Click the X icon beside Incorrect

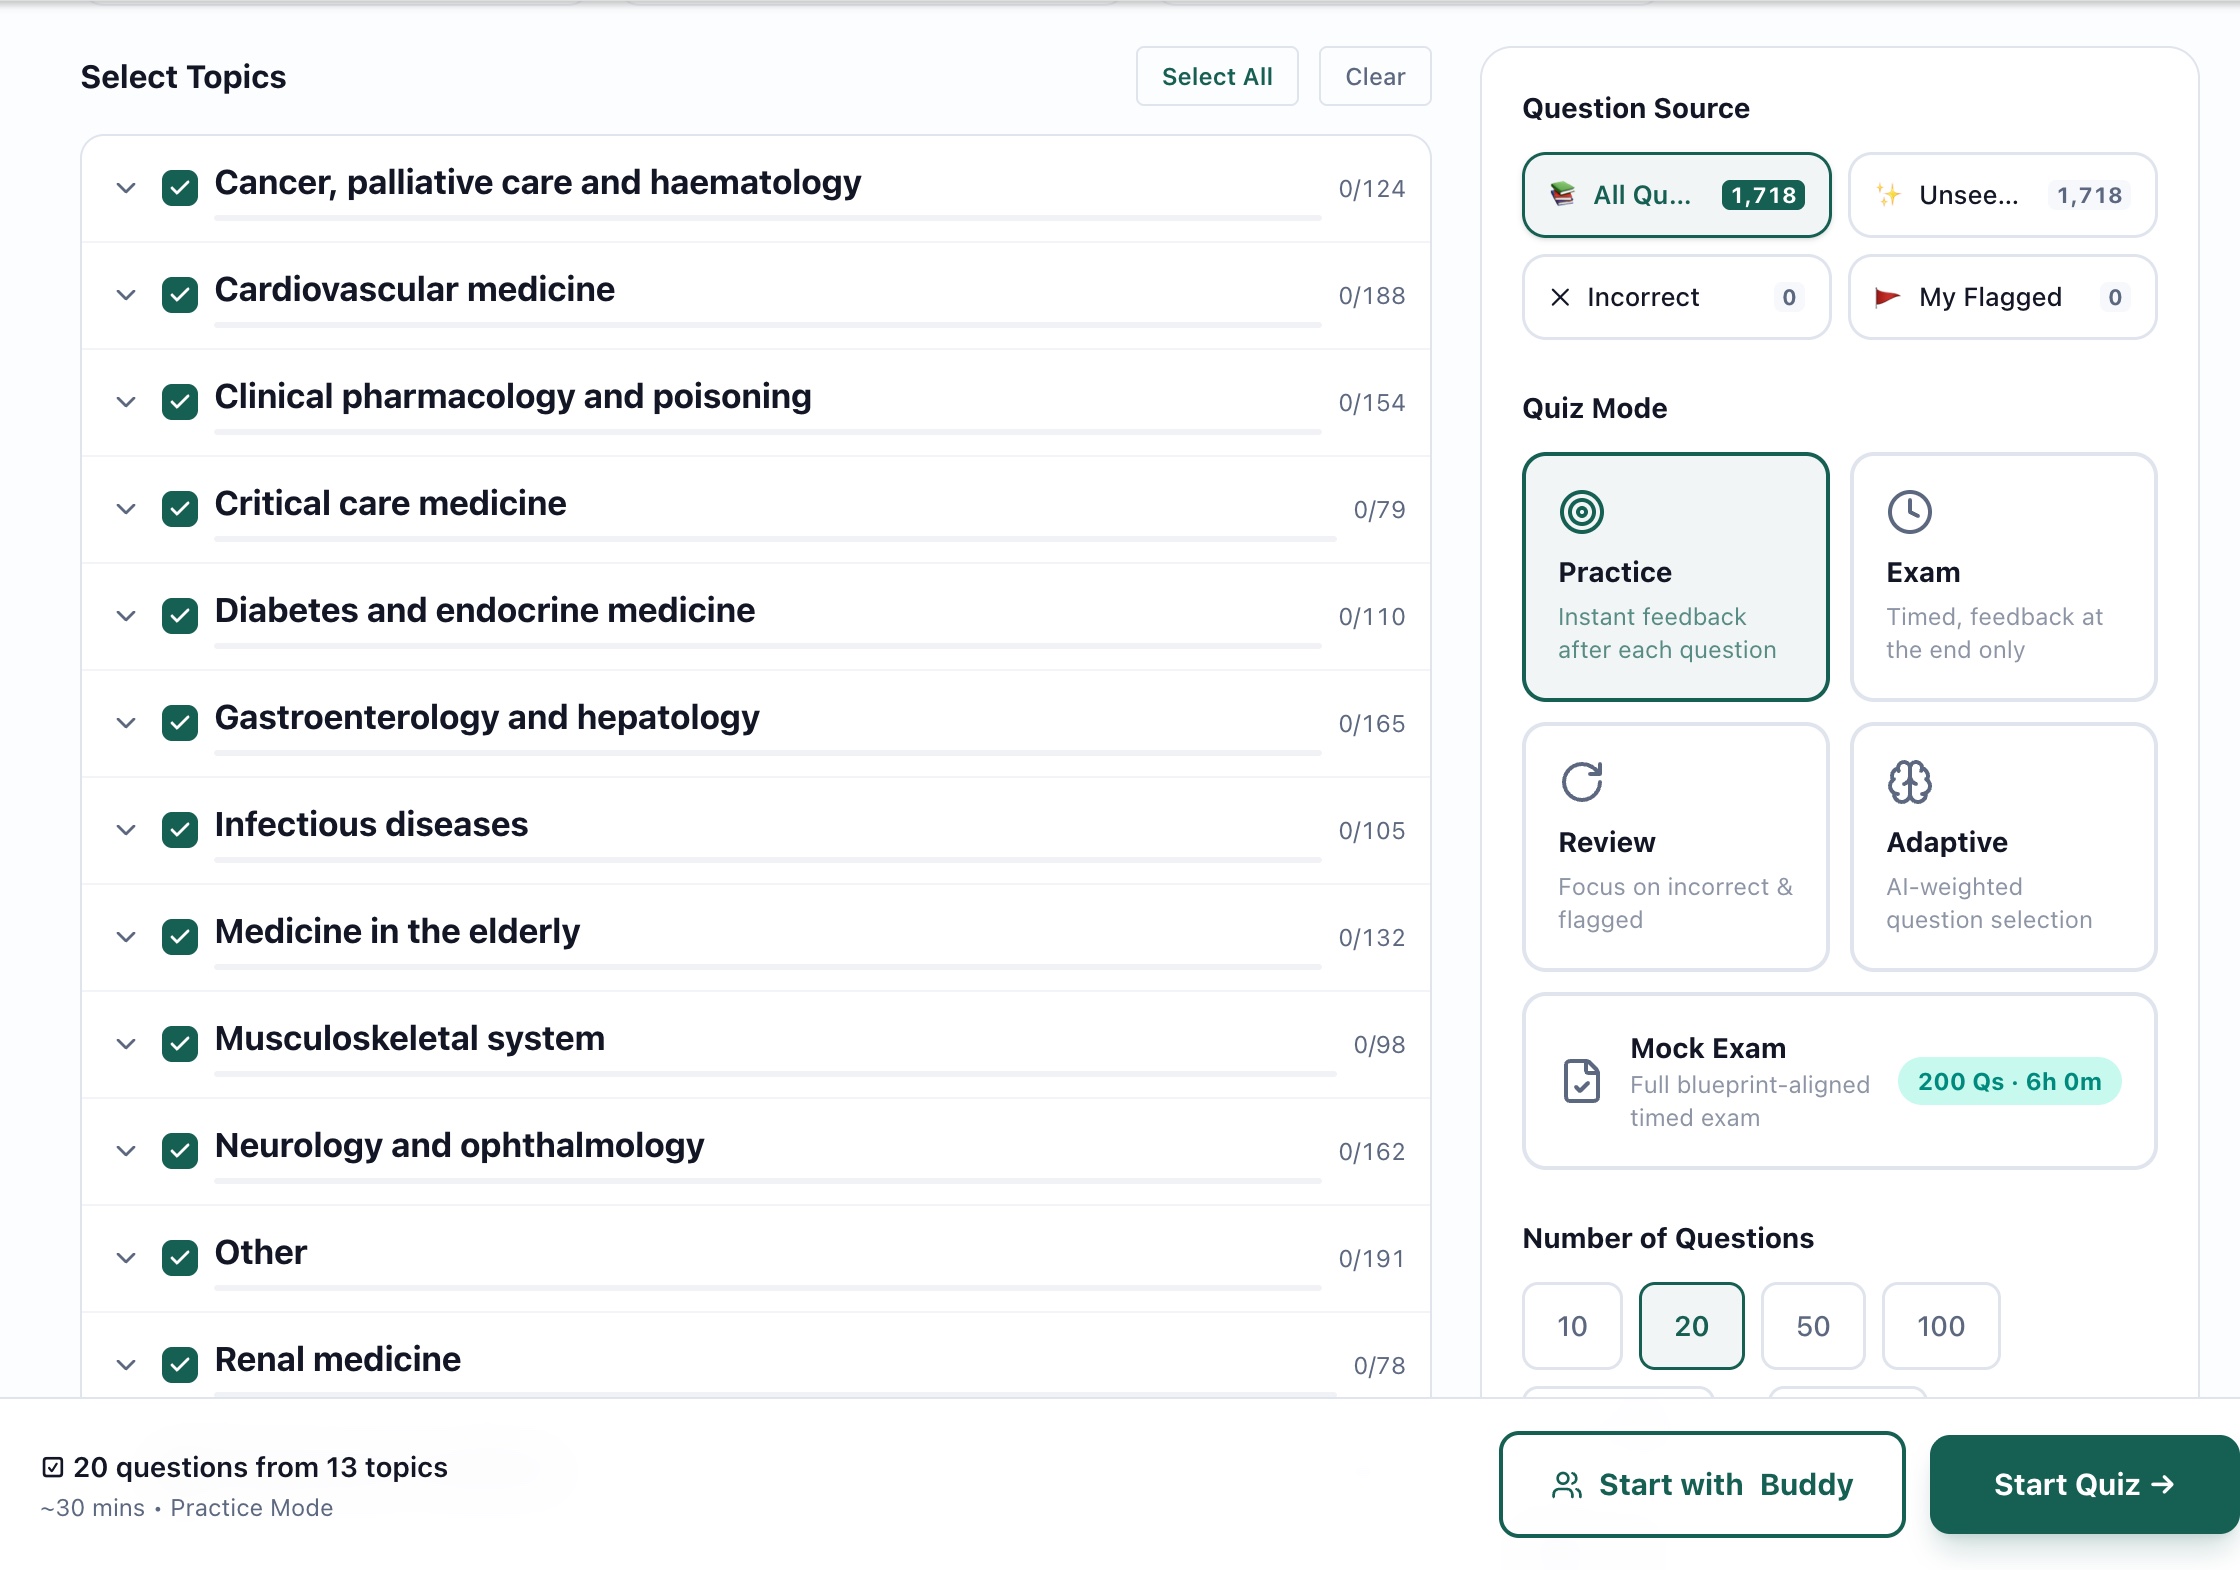coord(1560,297)
